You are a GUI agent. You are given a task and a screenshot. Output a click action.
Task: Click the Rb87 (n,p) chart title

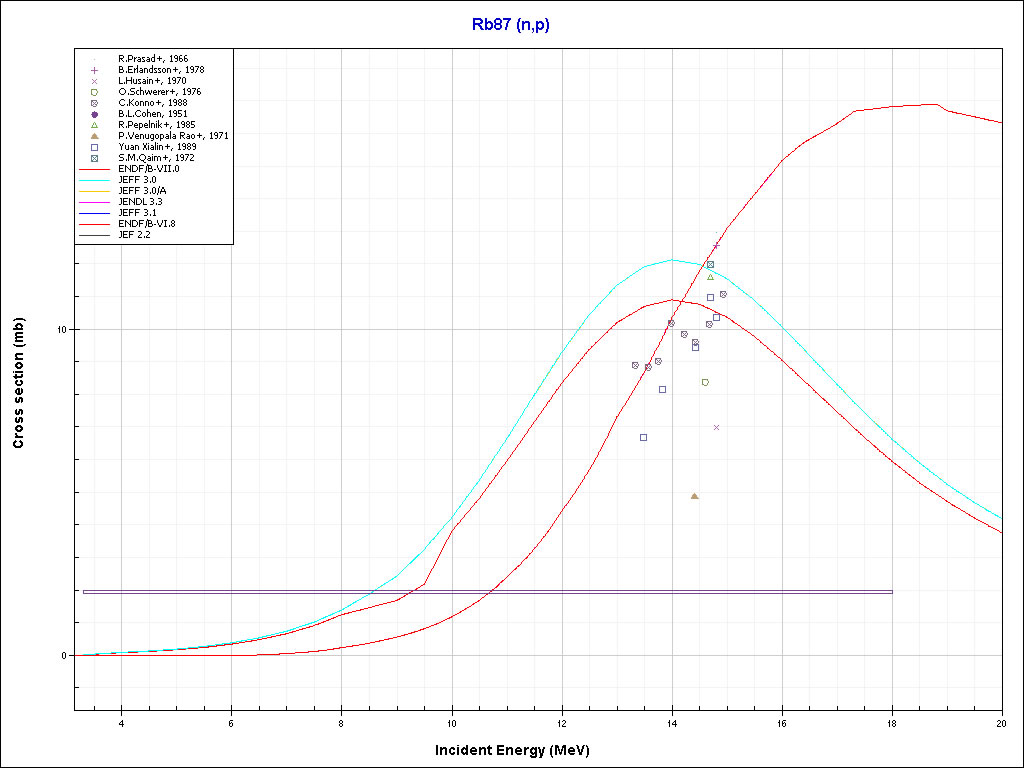point(511,25)
